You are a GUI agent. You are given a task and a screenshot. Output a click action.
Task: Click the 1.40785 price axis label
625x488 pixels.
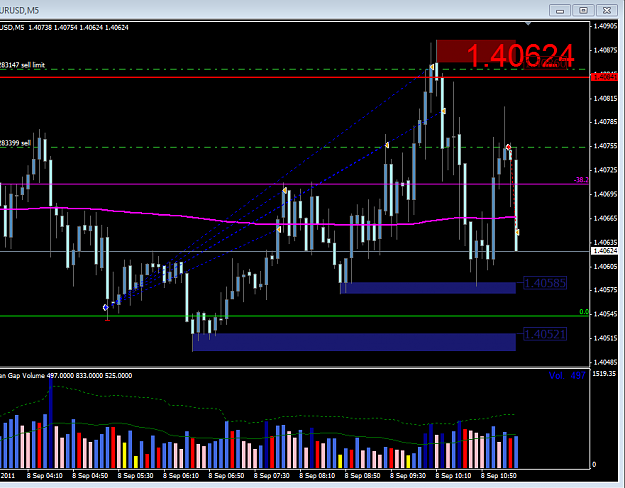click(605, 122)
